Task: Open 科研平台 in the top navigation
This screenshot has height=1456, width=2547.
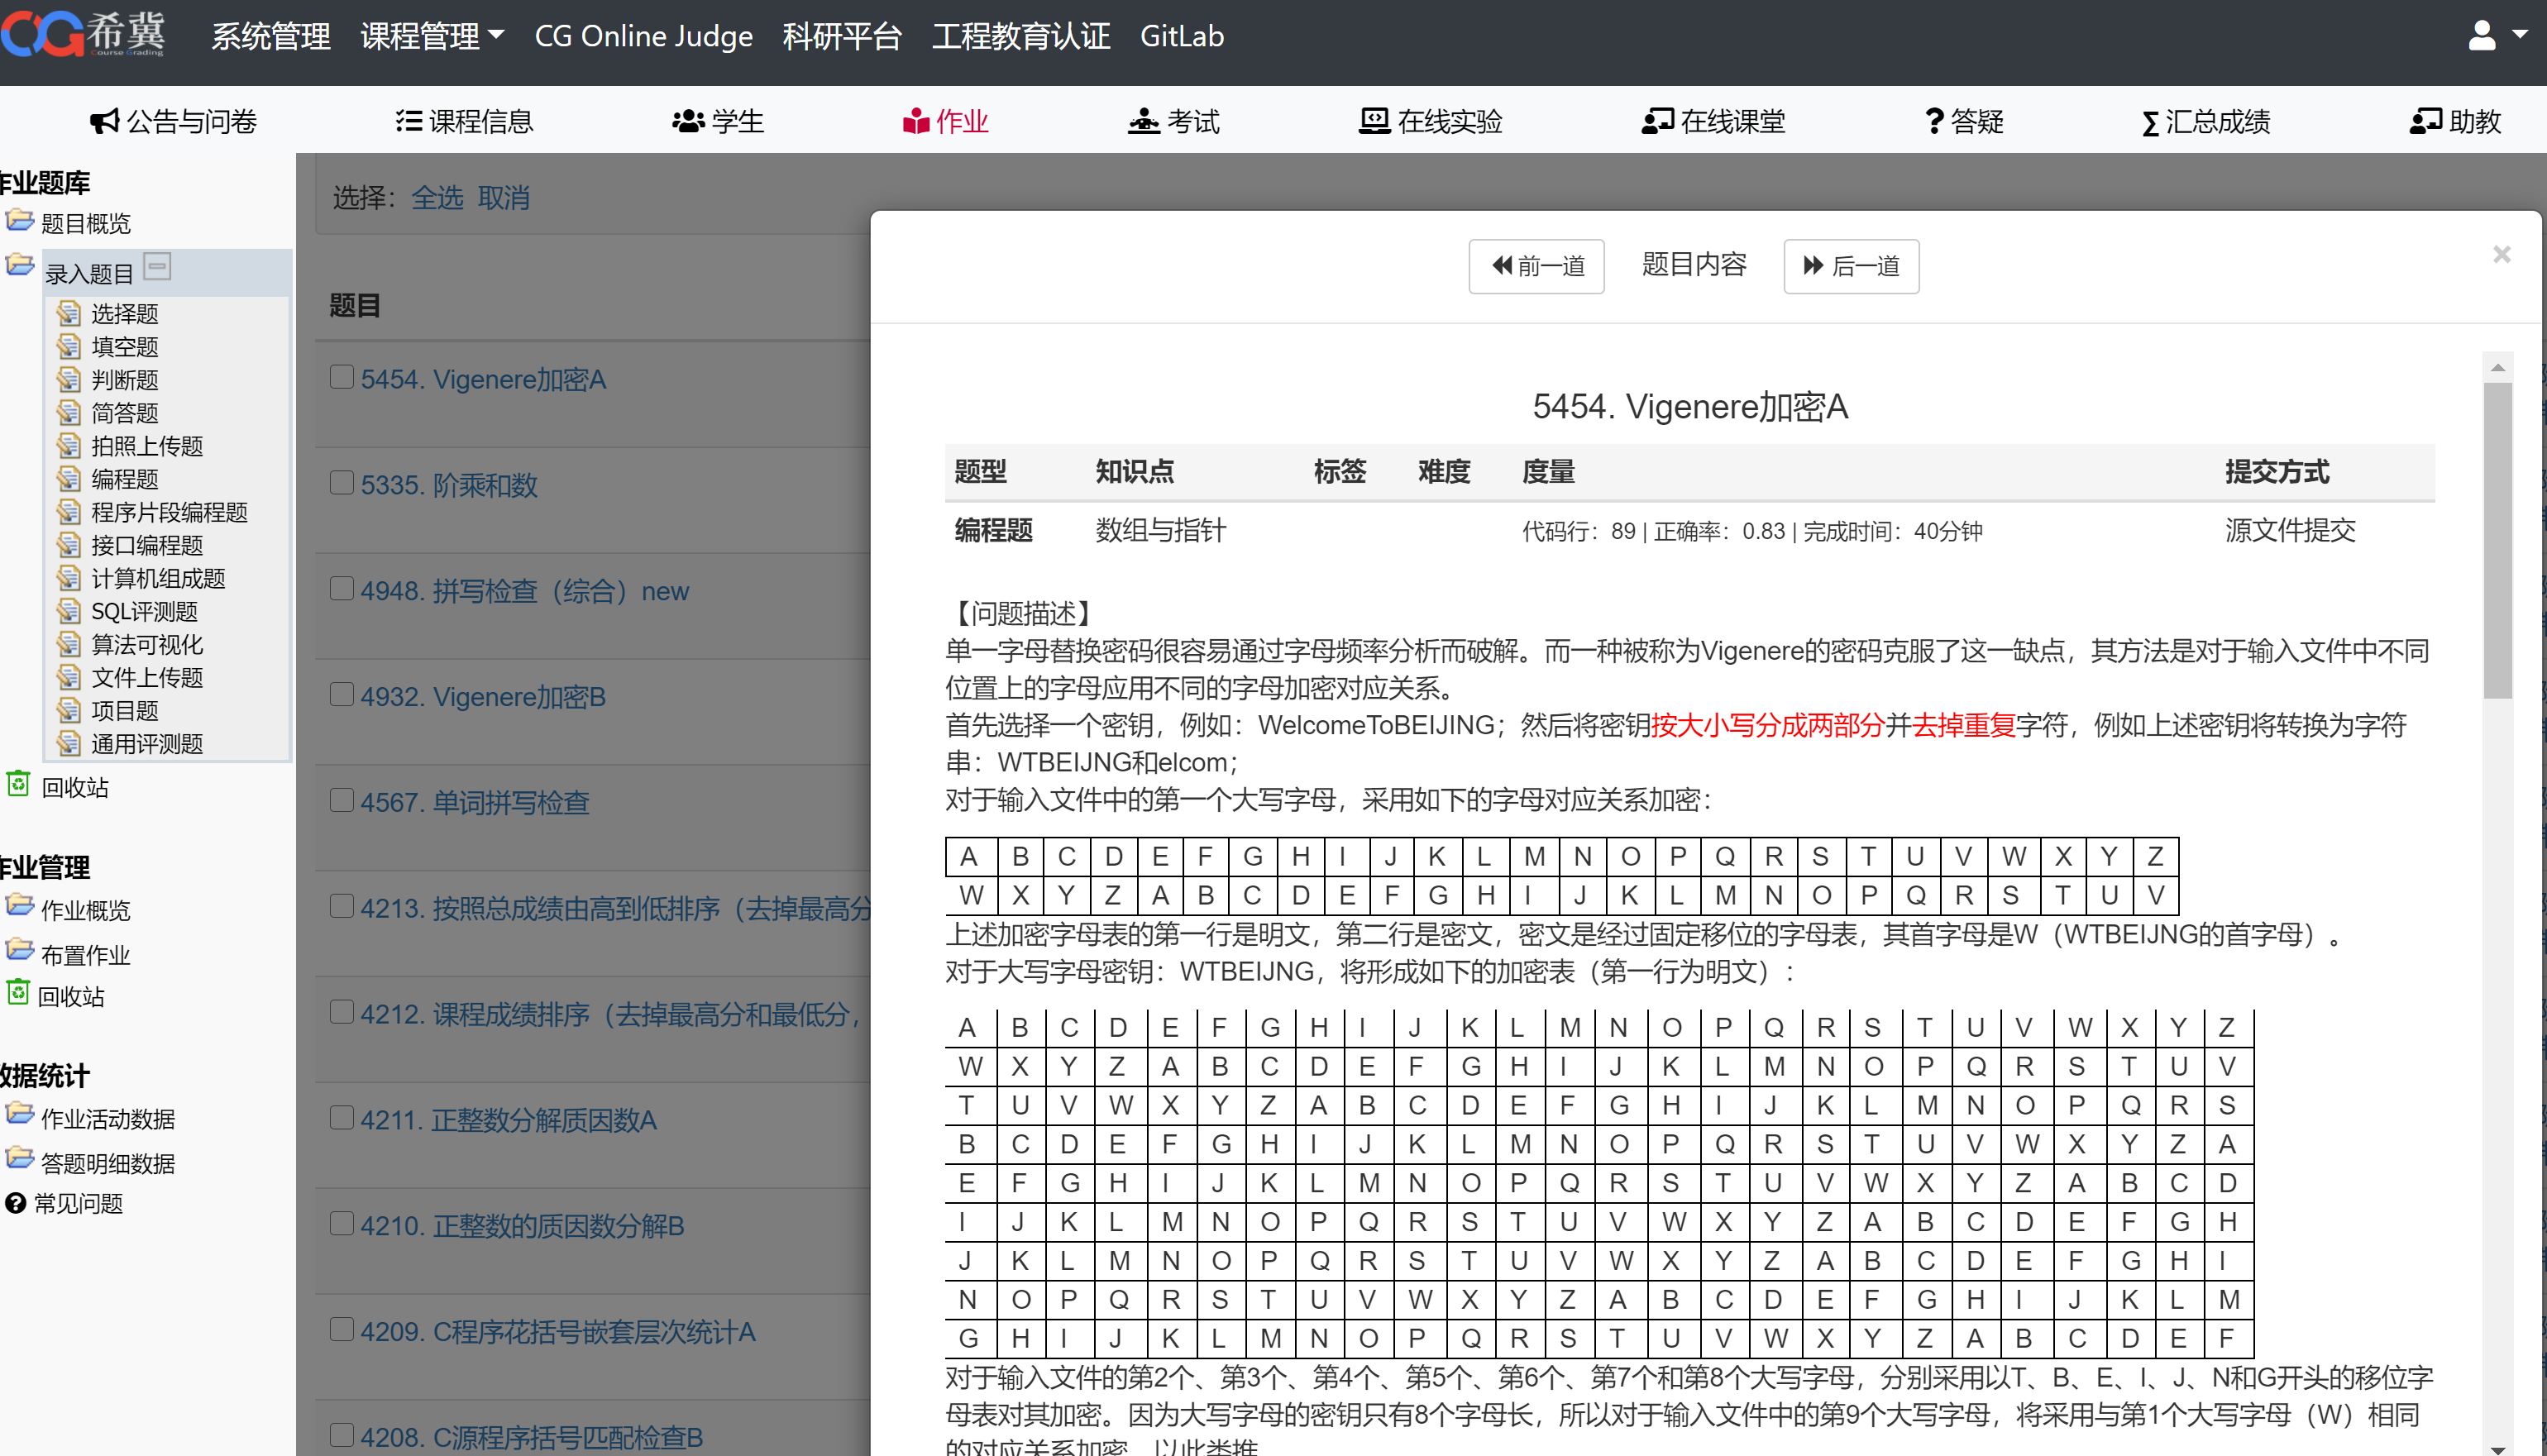Action: (842, 36)
